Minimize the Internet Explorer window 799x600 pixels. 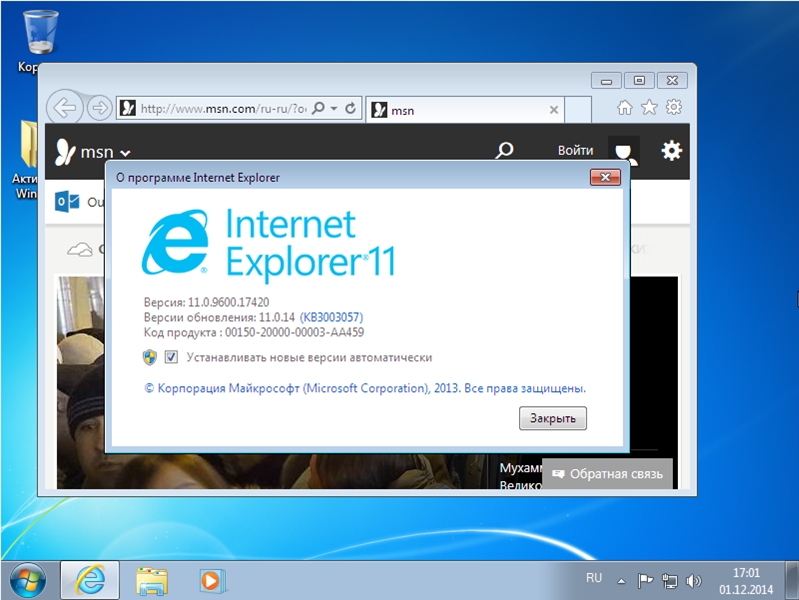(x=606, y=81)
